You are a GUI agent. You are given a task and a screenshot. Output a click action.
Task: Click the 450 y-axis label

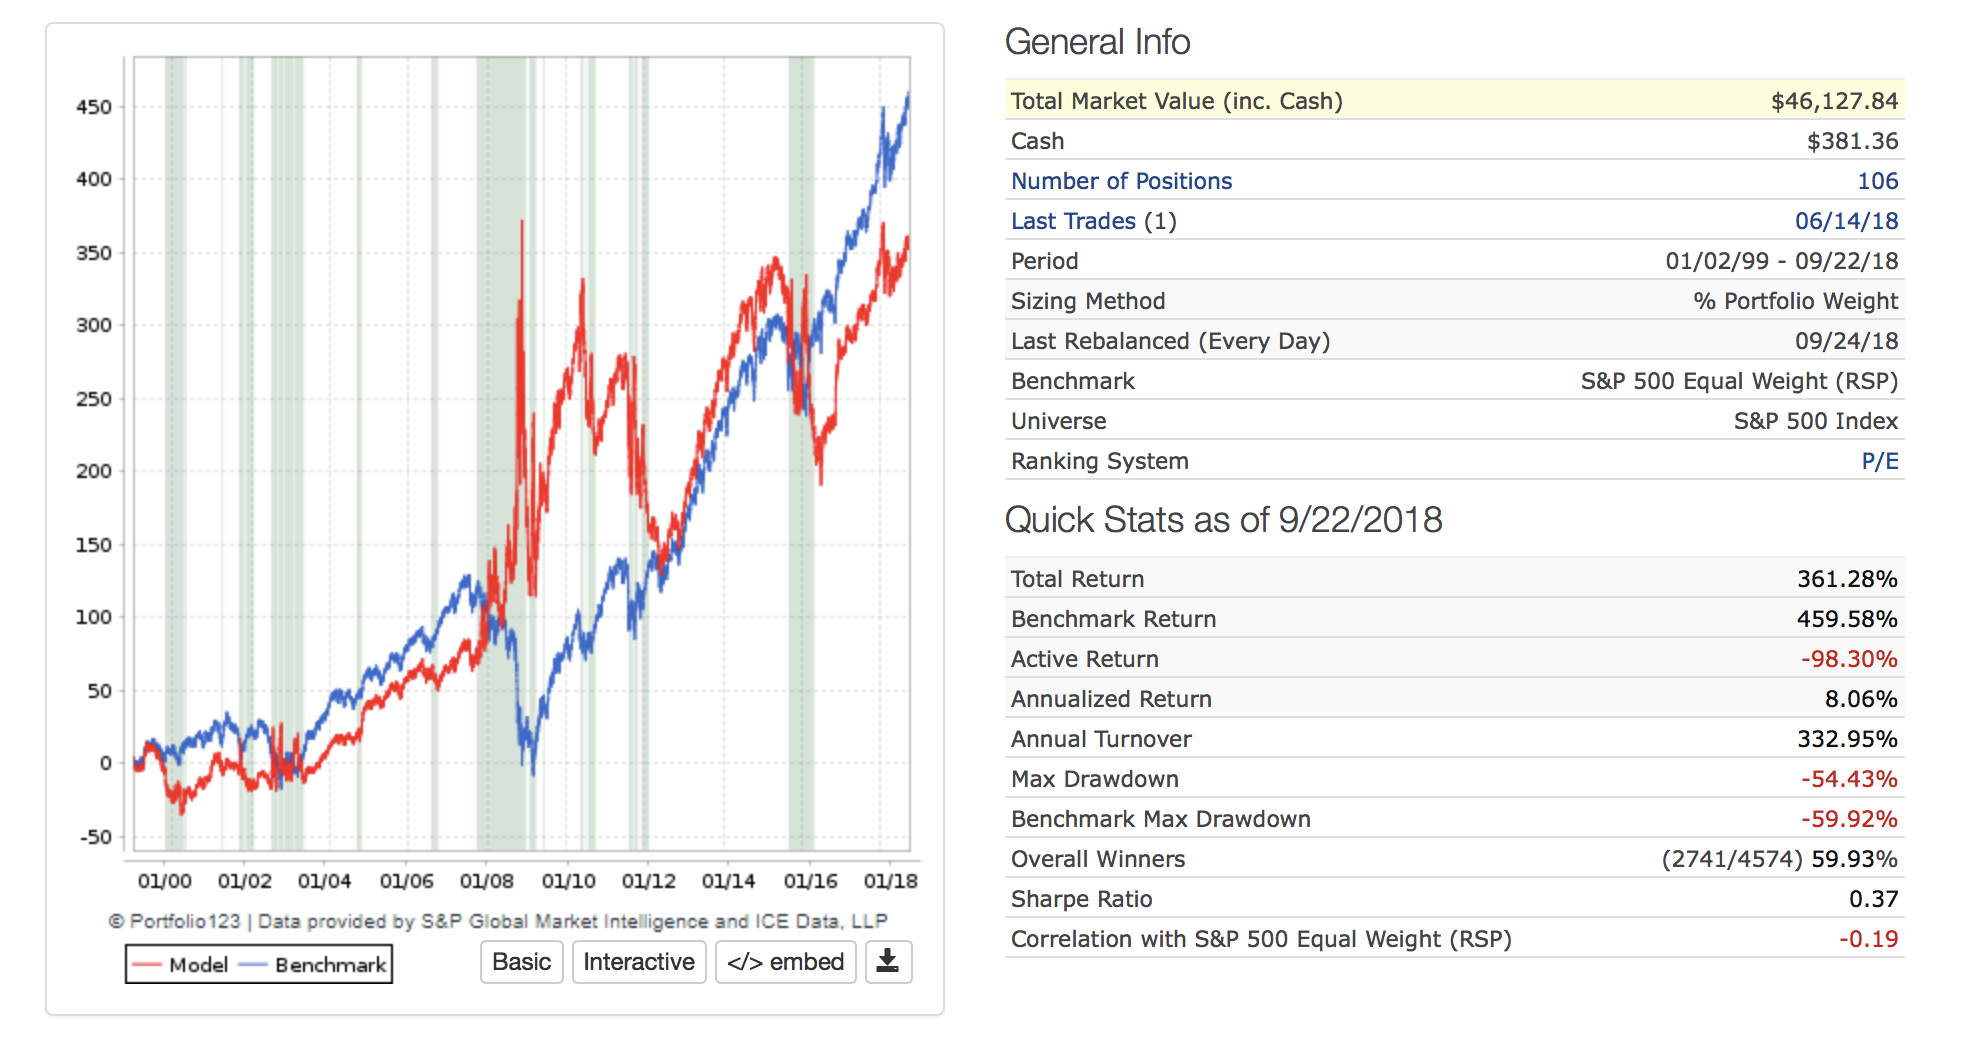(x=94, y=107)
